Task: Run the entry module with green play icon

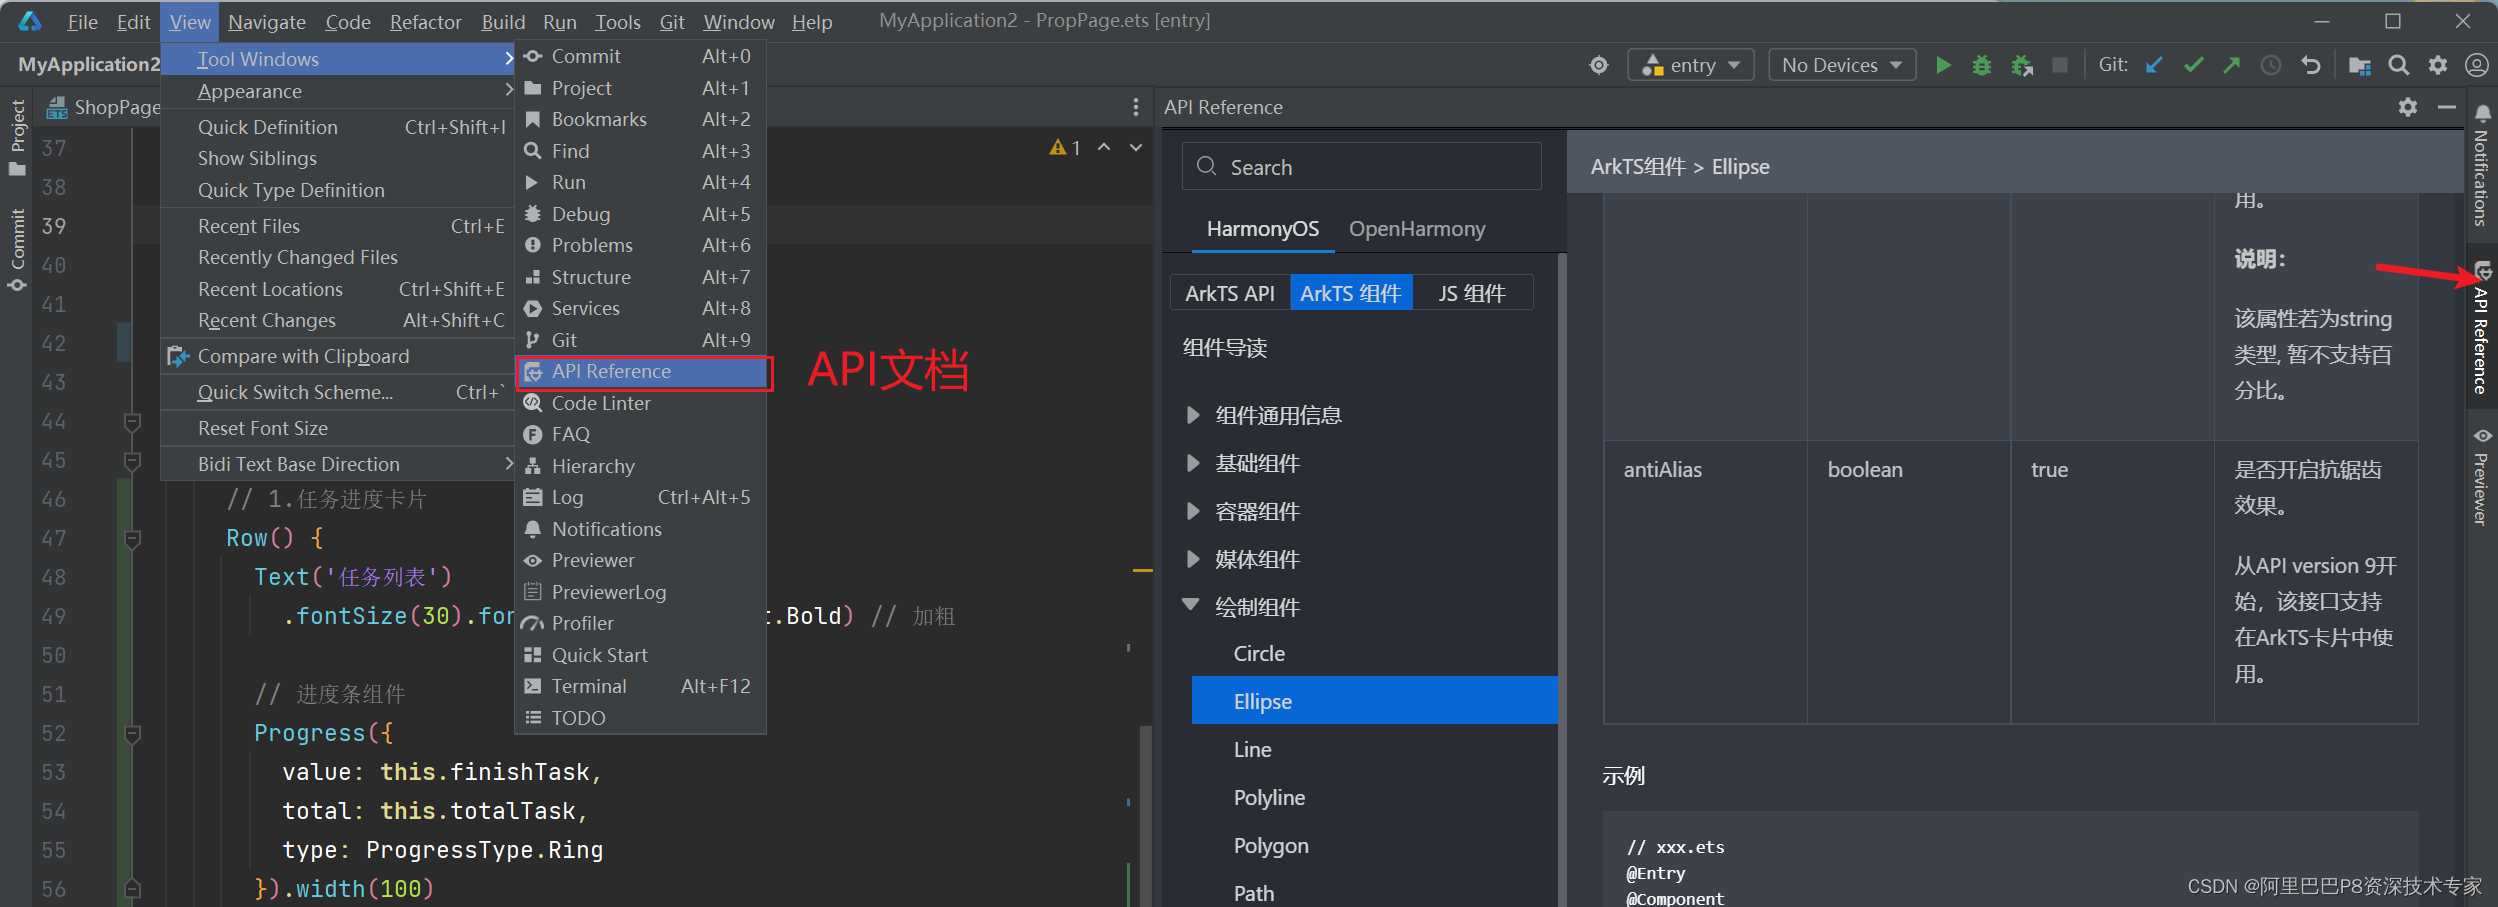Action: pyautogui.click(x=1943, y=64)
